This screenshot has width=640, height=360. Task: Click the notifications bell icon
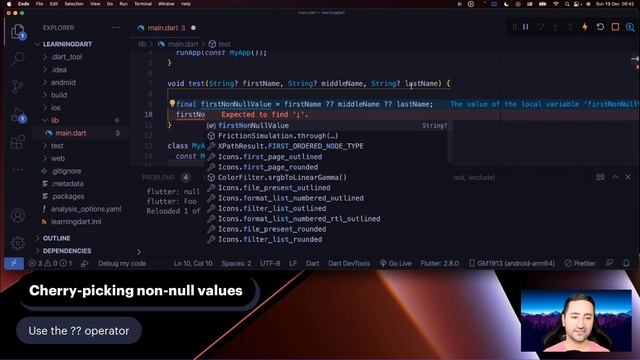pos(627,263)
